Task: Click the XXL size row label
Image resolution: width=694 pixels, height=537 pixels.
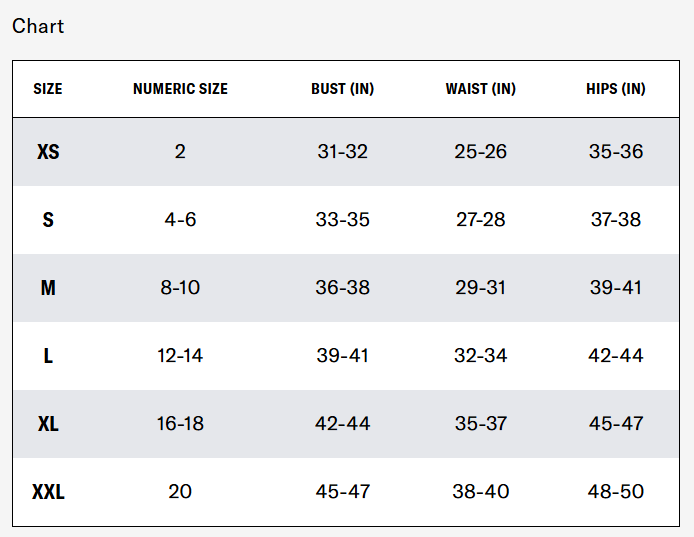Action: tap(48, 492)
